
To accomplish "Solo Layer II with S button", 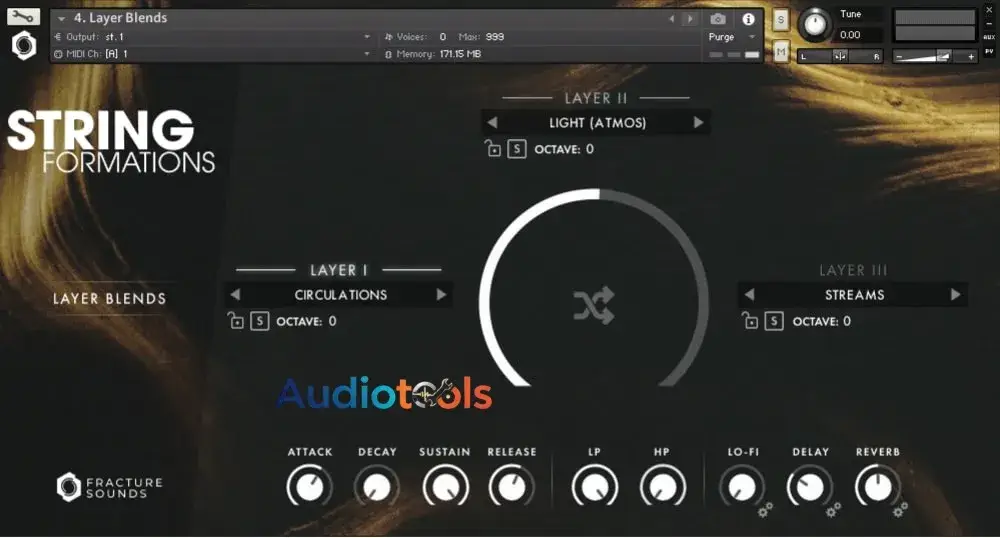I will (517, 149).
